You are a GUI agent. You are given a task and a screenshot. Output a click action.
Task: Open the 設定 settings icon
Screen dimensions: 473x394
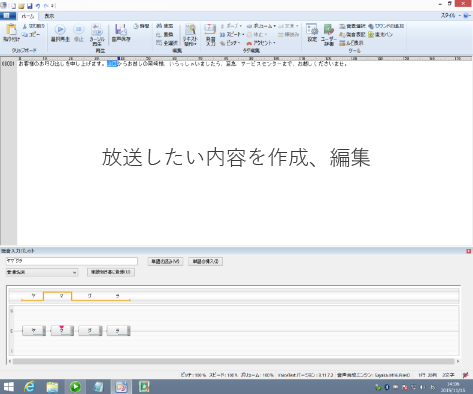(312, 33)
